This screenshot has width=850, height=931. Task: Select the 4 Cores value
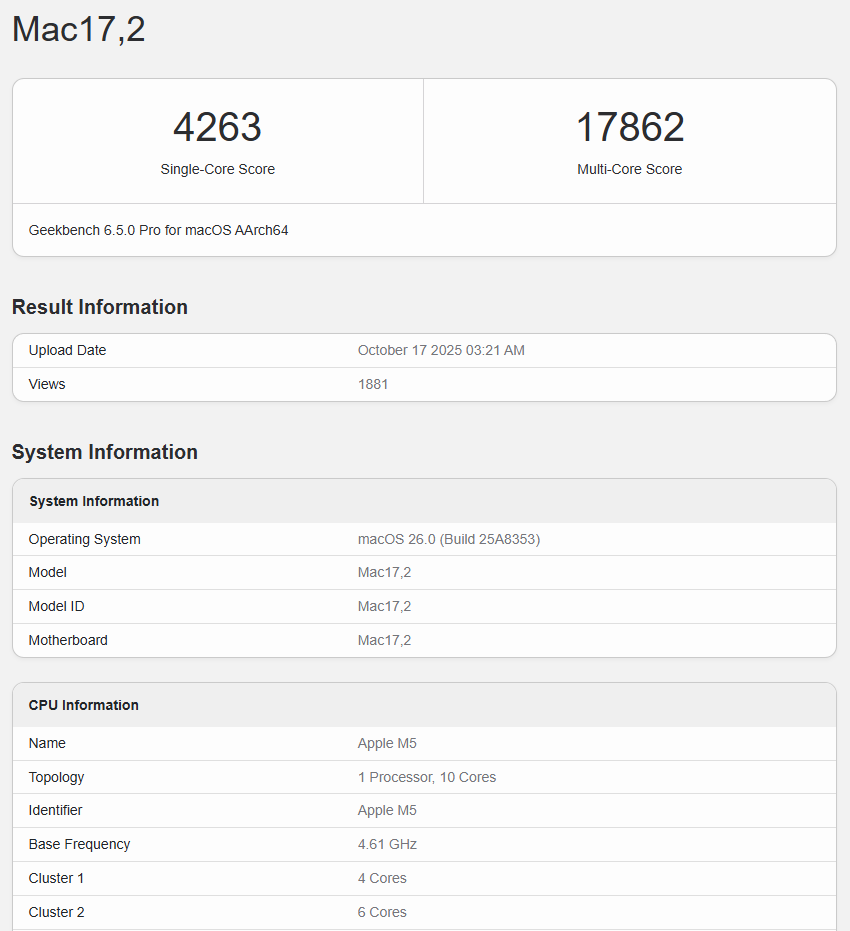coord(382,878)
